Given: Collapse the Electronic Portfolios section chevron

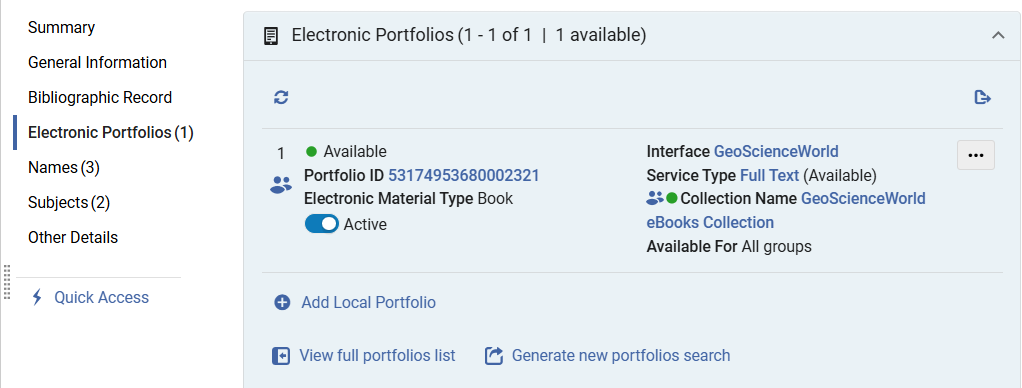Looking at the screenshot, I should click(998, 35).
